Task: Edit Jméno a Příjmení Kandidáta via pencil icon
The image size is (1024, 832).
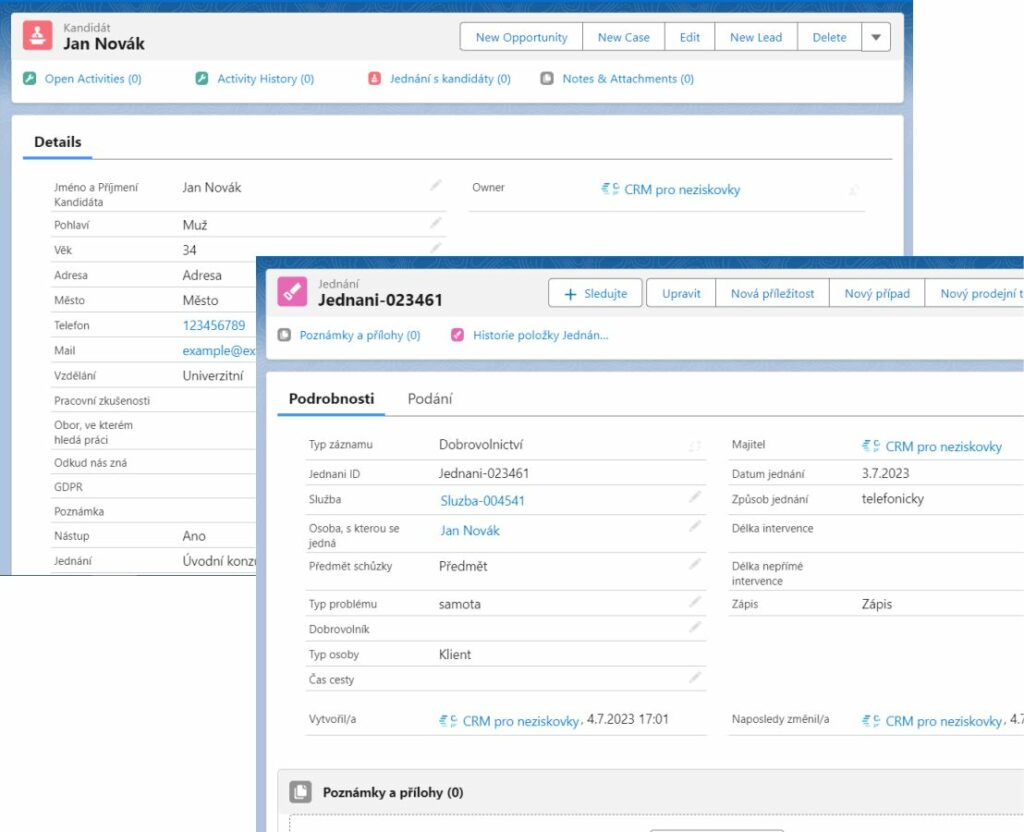Action: (435, 185)
